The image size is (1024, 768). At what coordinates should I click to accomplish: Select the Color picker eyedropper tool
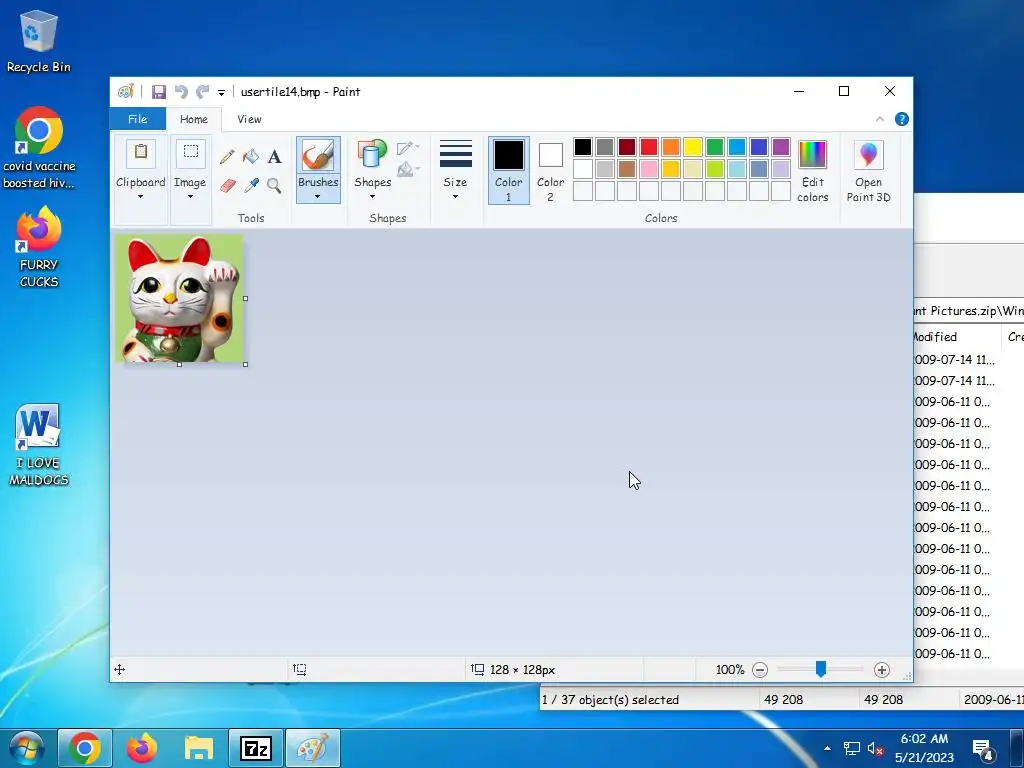click(x=251, y=185)
